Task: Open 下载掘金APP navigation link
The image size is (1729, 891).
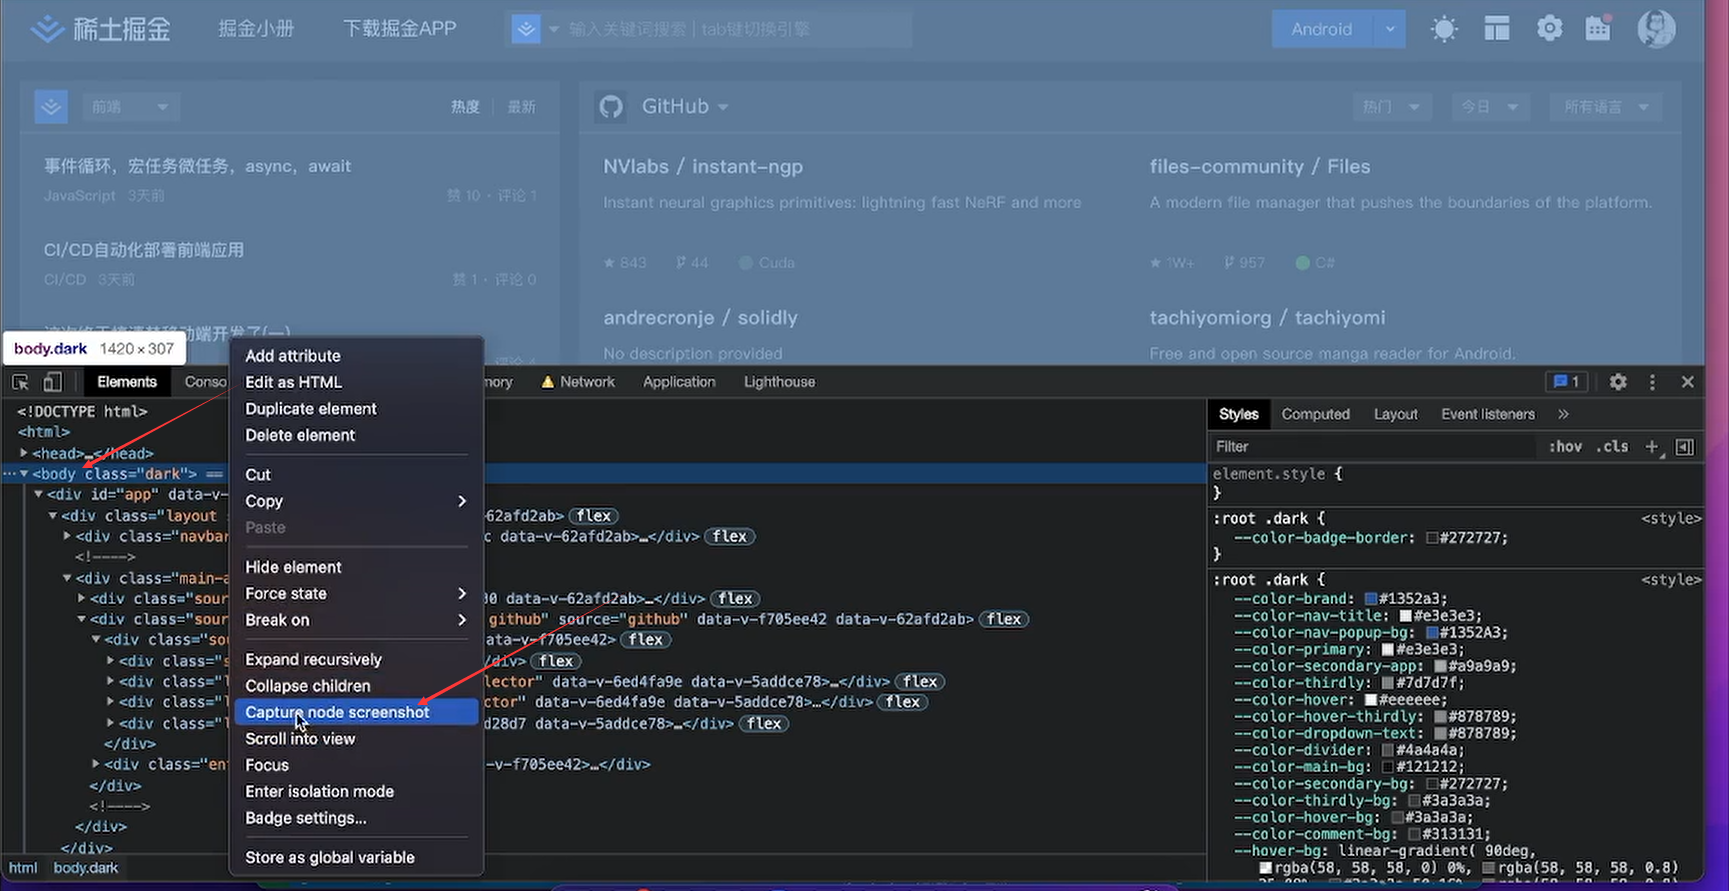Action: tap(399, 29)
